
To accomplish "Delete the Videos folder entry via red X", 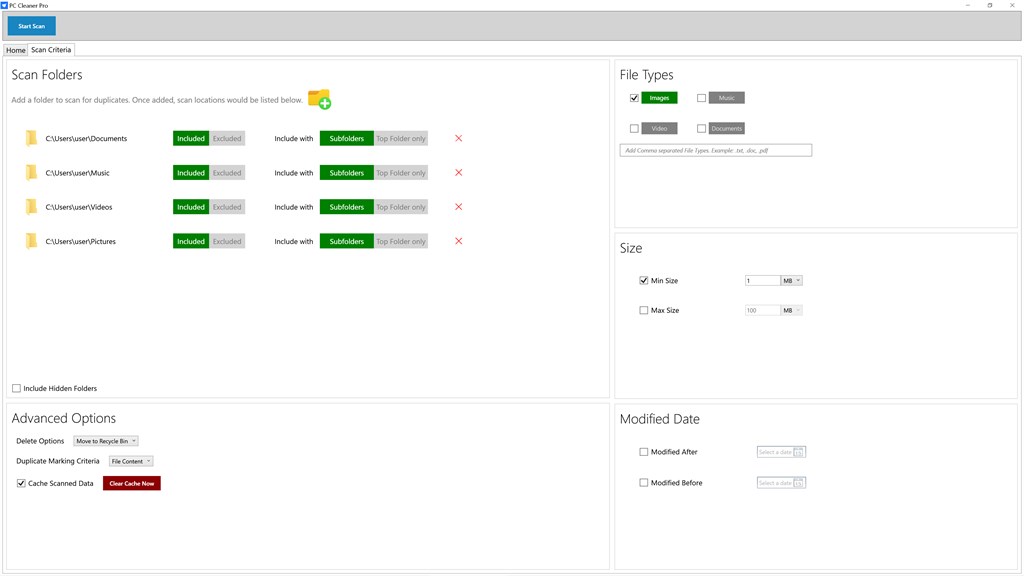I will pyautogui.click(x=458, y=207).
